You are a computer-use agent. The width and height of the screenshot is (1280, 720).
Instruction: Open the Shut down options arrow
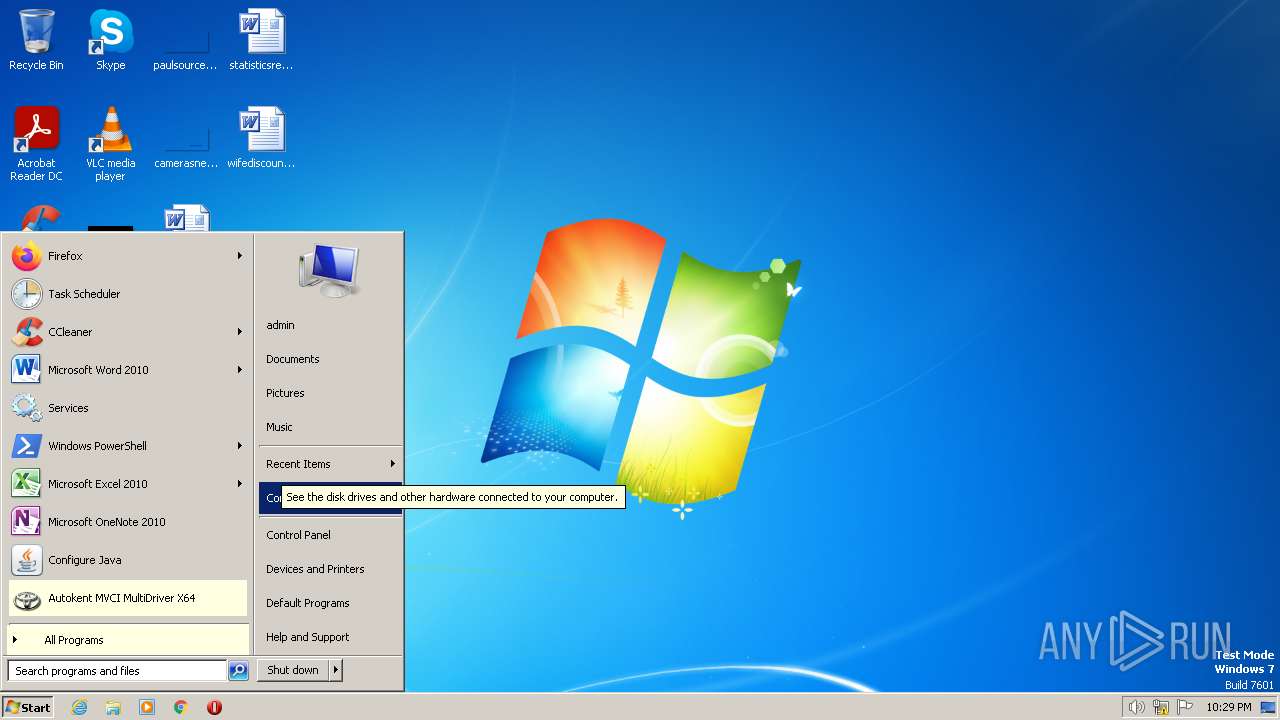(336, 670)
